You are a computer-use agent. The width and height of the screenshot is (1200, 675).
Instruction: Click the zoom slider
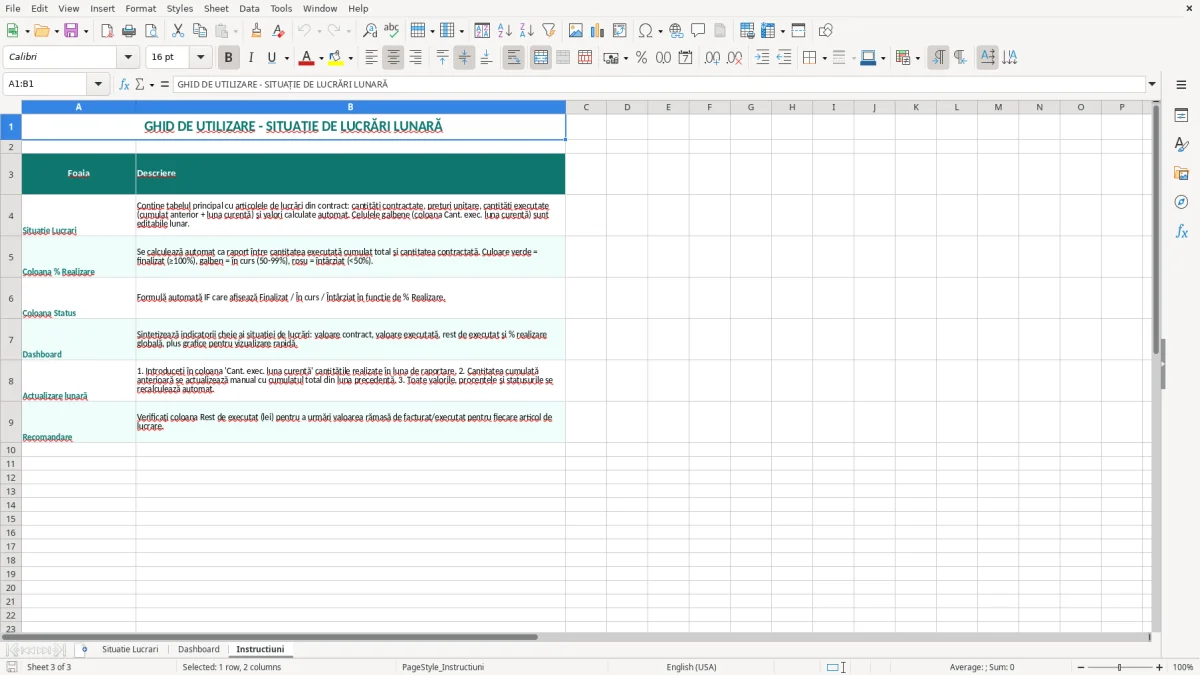(1119, 667)
